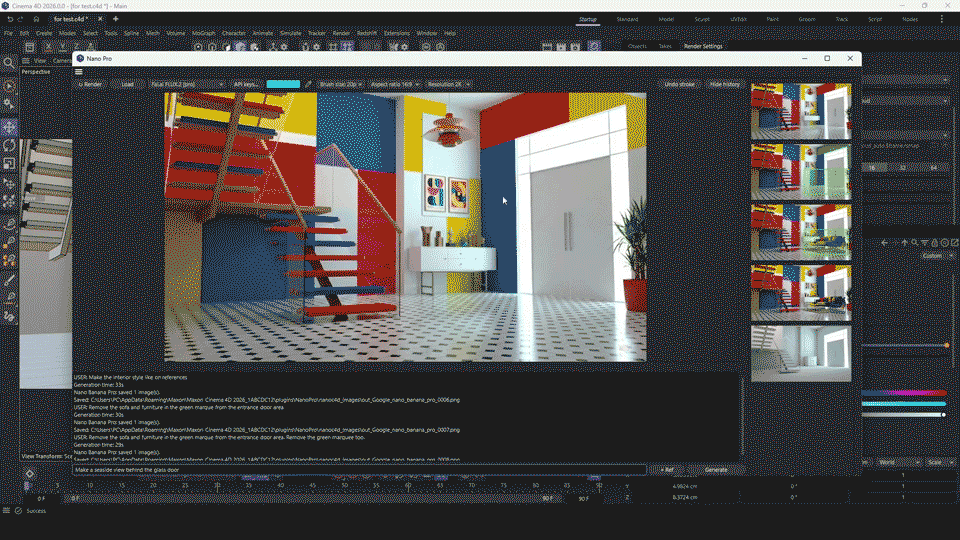Screen dimensions: 960x540
Task: Open the layout options three-dot menu
Action: [x=942, y=20]
